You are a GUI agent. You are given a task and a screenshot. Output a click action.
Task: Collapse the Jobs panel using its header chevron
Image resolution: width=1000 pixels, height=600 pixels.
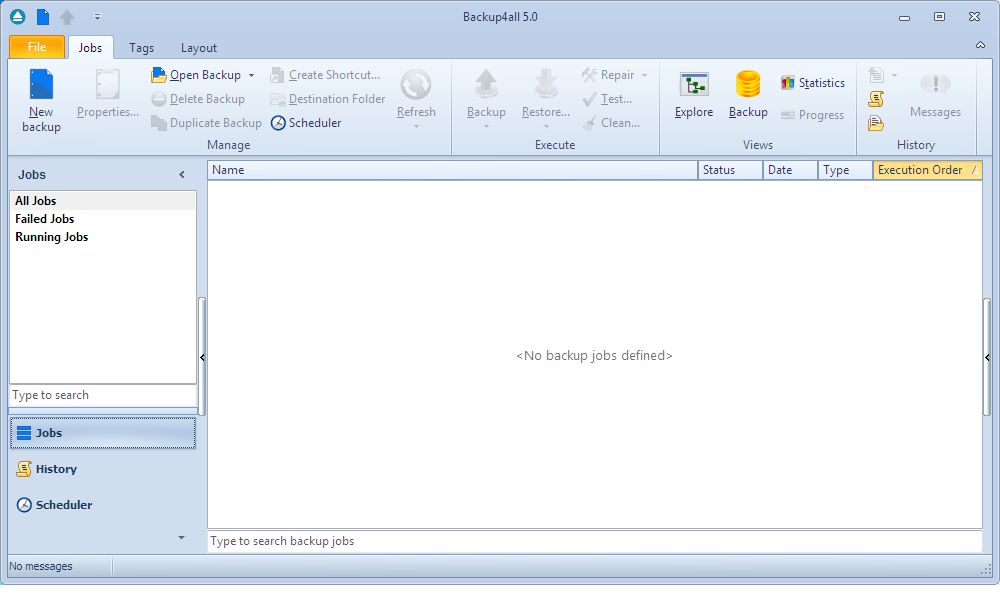(x=182, y=175)
